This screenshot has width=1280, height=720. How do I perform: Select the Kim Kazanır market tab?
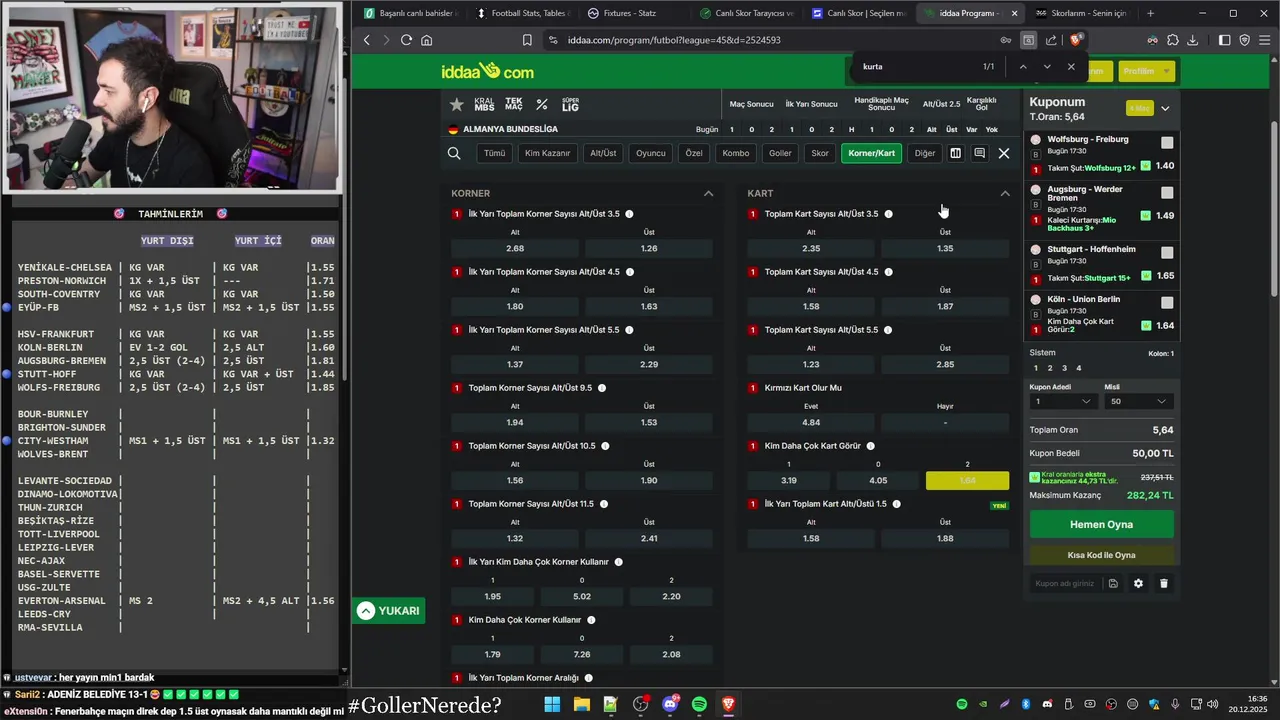point(547,153)
